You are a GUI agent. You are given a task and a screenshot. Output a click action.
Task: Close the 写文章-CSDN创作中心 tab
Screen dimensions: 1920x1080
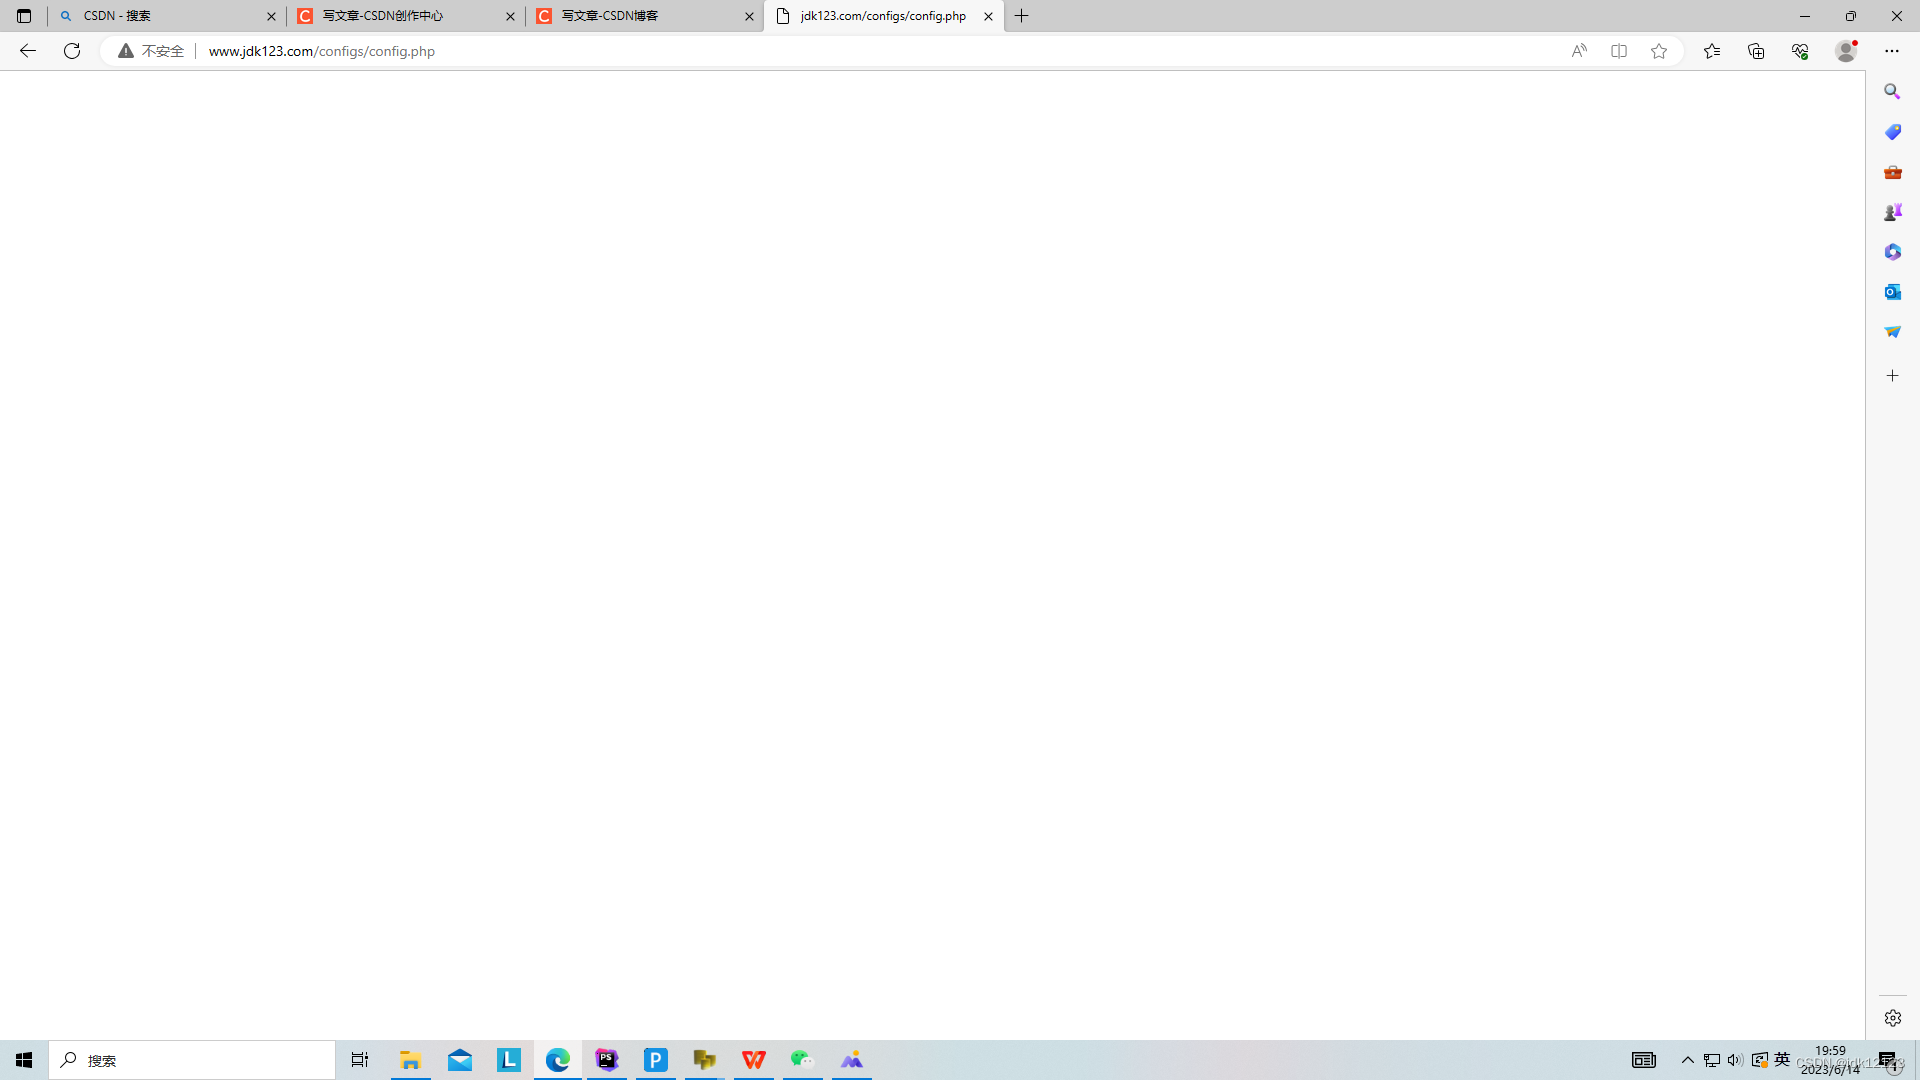[510, 16]
